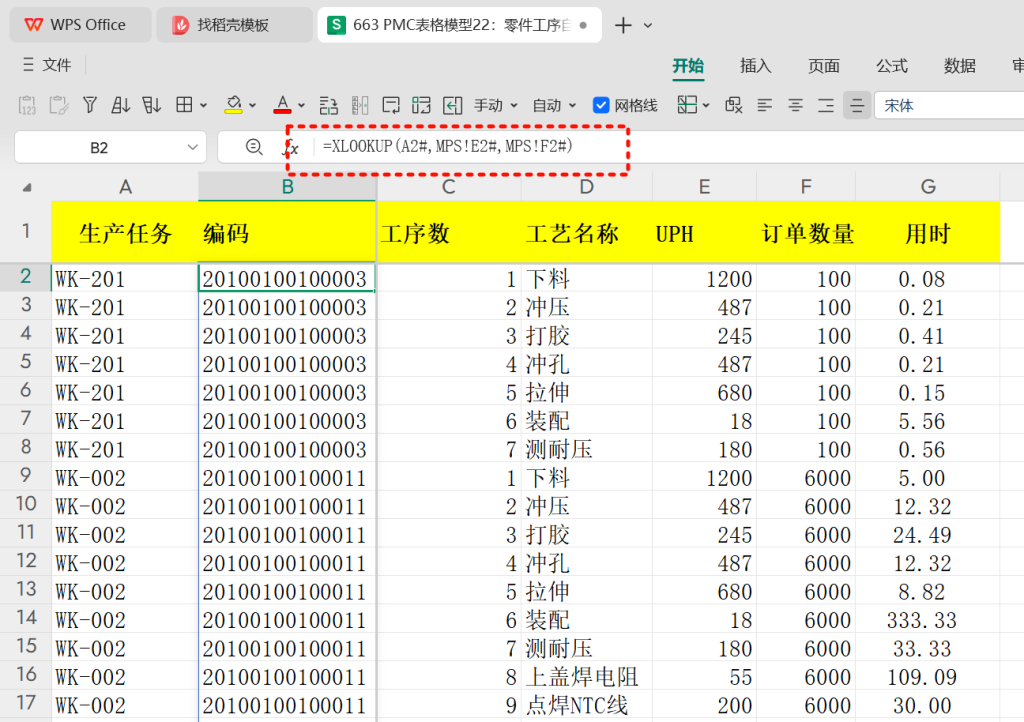Expand the borders dropdown arrow
This screenshot has height=722, width=1024.
tap(204, 105)
